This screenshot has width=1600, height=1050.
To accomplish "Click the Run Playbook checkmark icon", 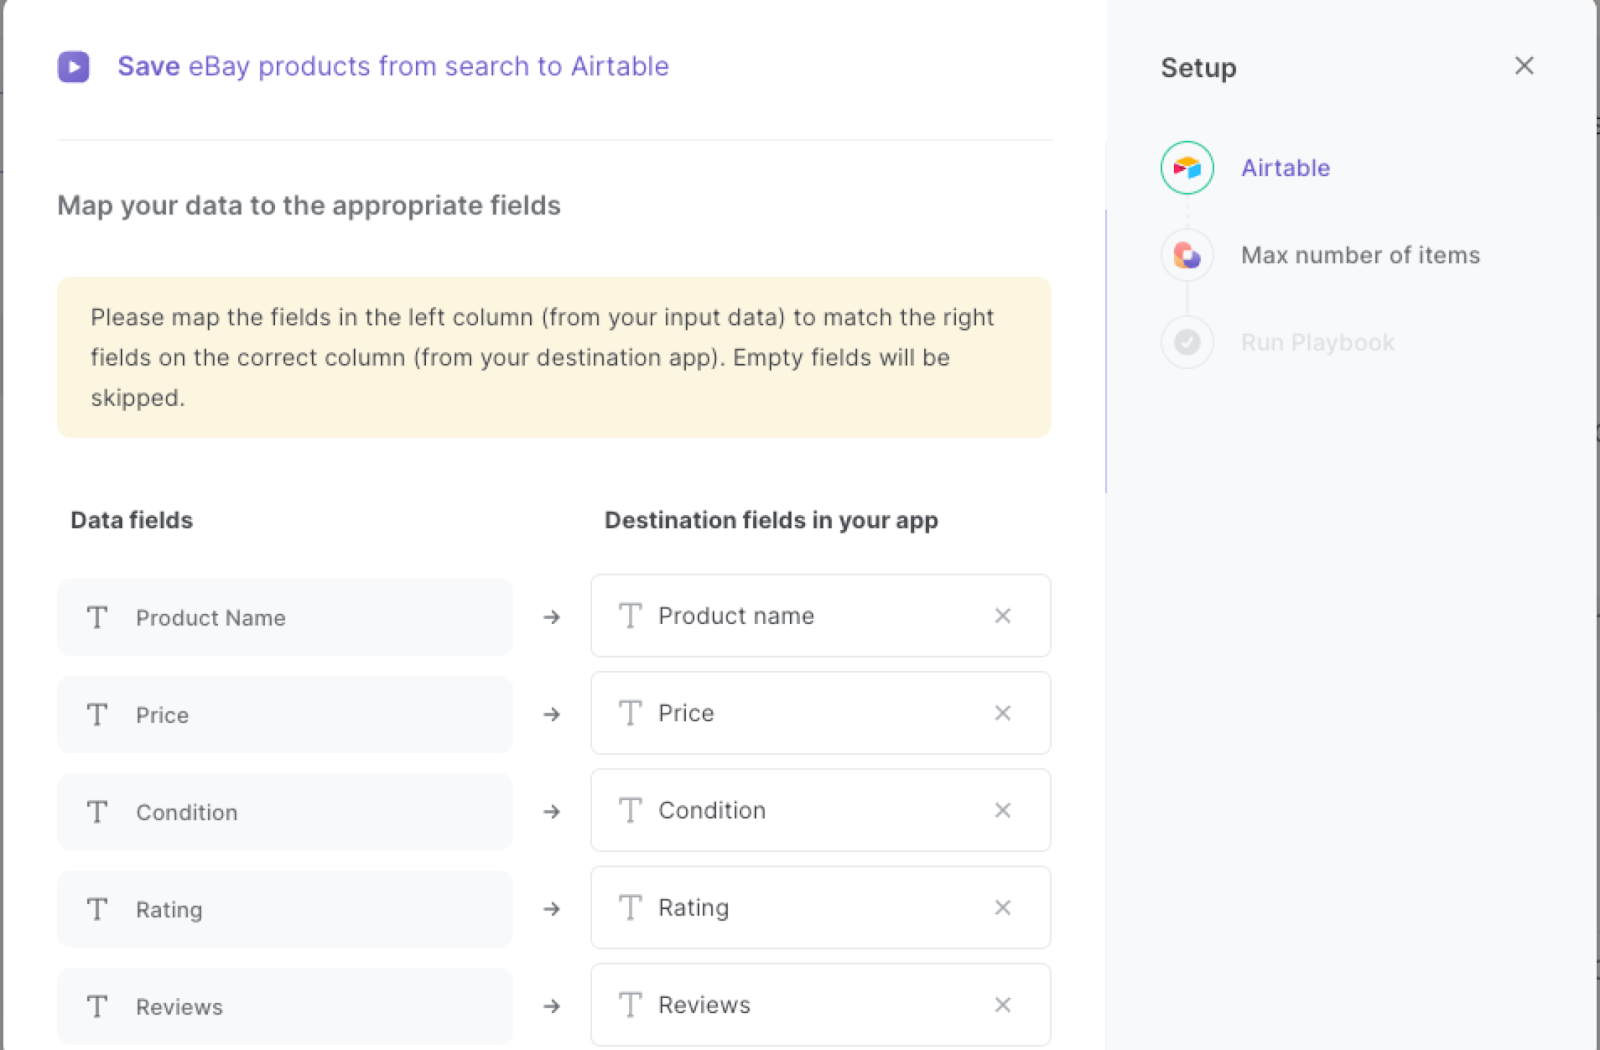I will (1187, 342).
